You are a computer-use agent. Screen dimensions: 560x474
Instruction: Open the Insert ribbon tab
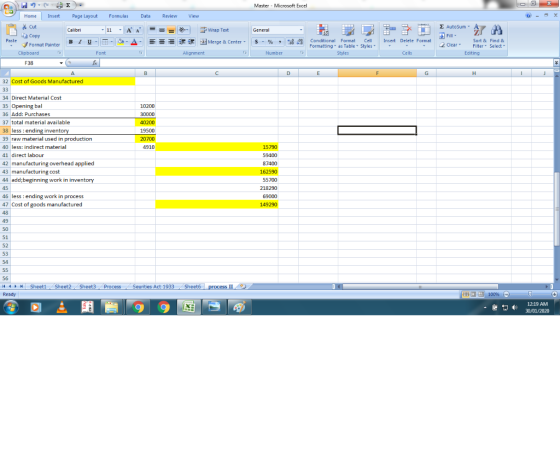54,16
